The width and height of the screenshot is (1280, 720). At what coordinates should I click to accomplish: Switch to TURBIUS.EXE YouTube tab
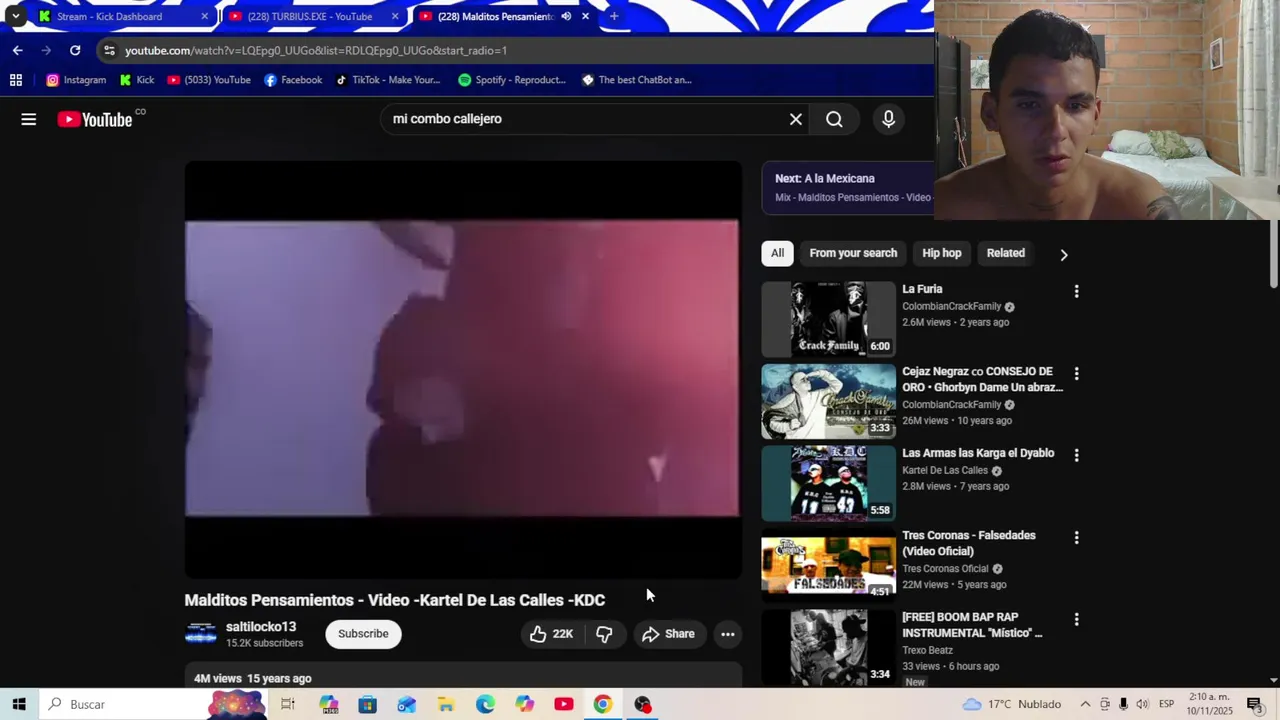click(310, 16)
